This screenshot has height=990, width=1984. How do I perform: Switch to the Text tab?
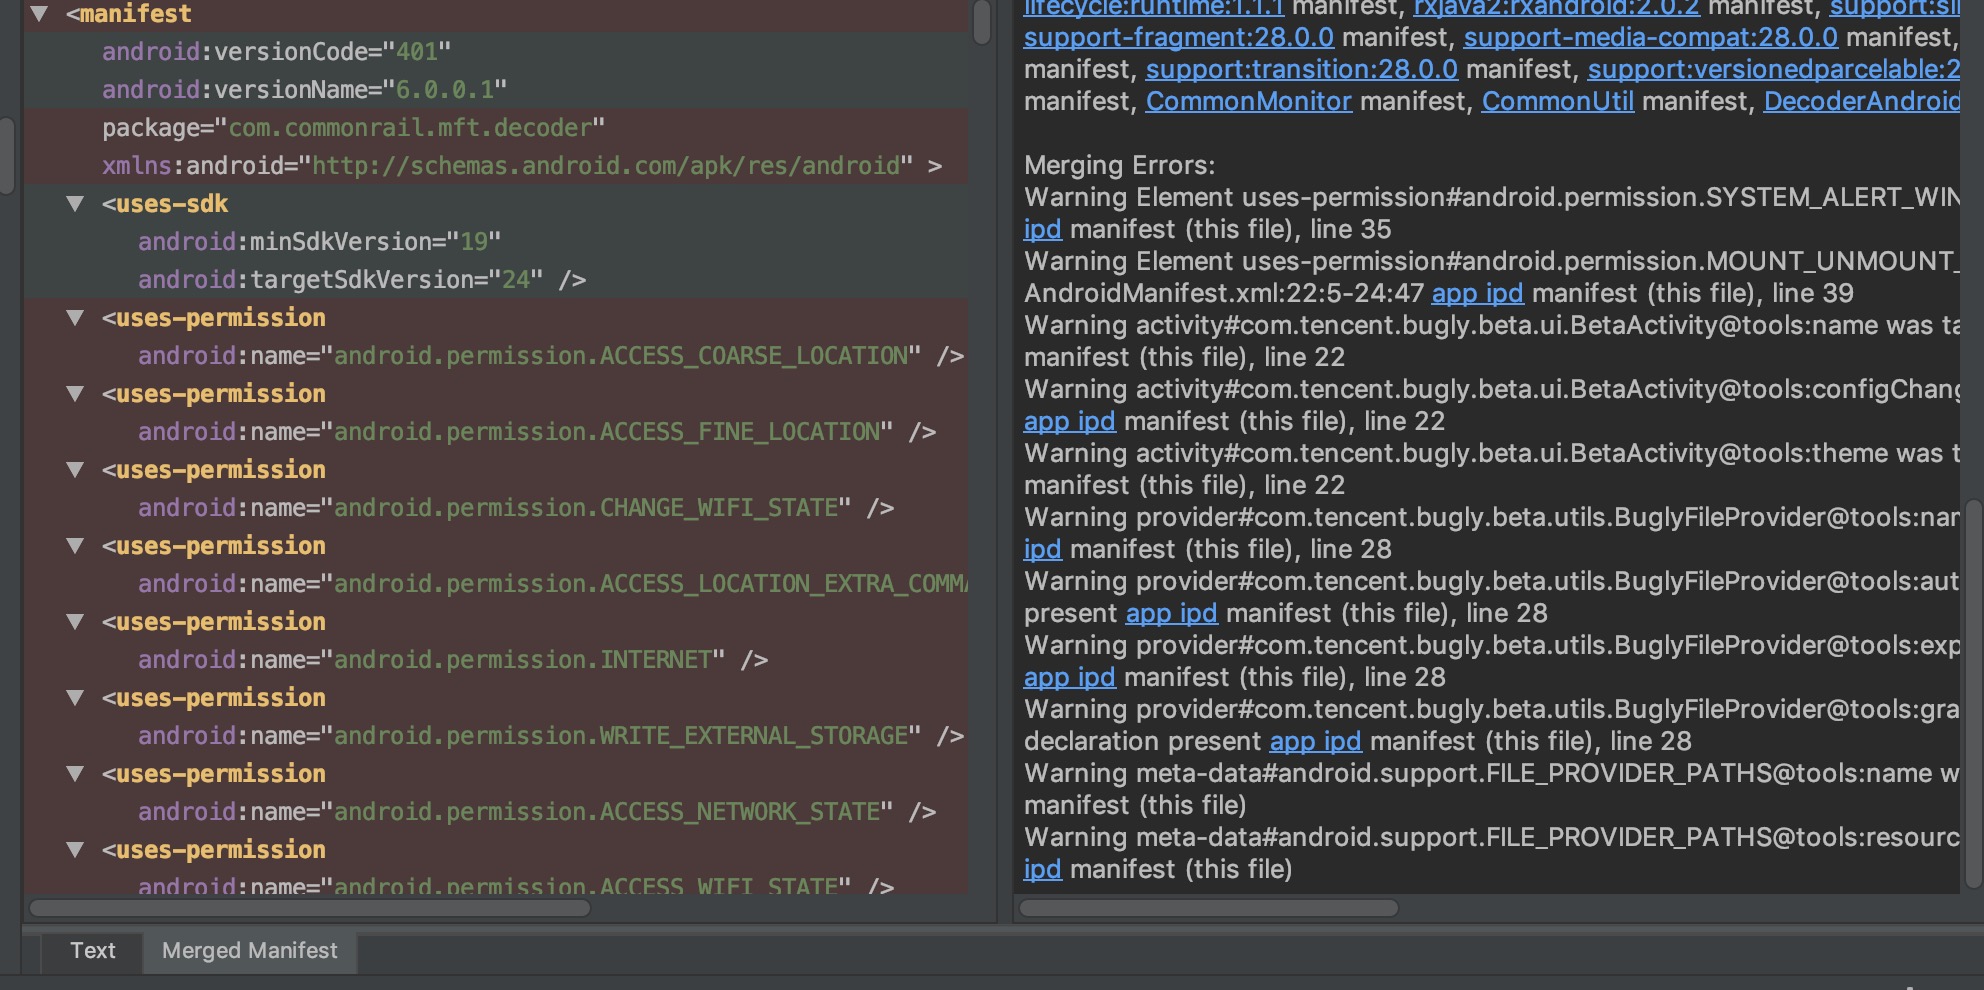click(93, 951)
